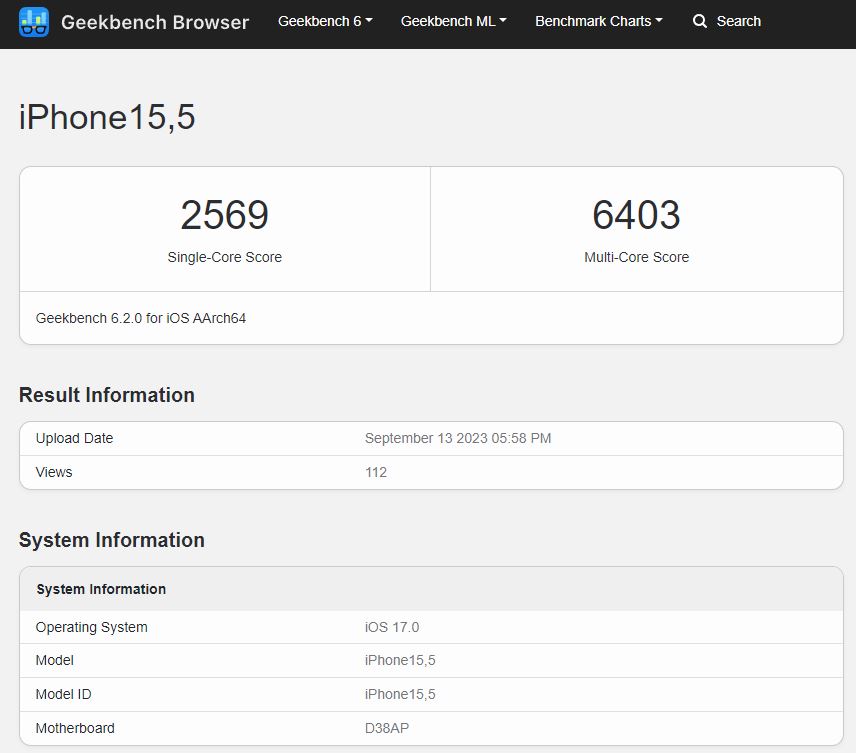Click the Model ID label
The image size is (856, 753).
pyautogui.click(x=63, y=695)
